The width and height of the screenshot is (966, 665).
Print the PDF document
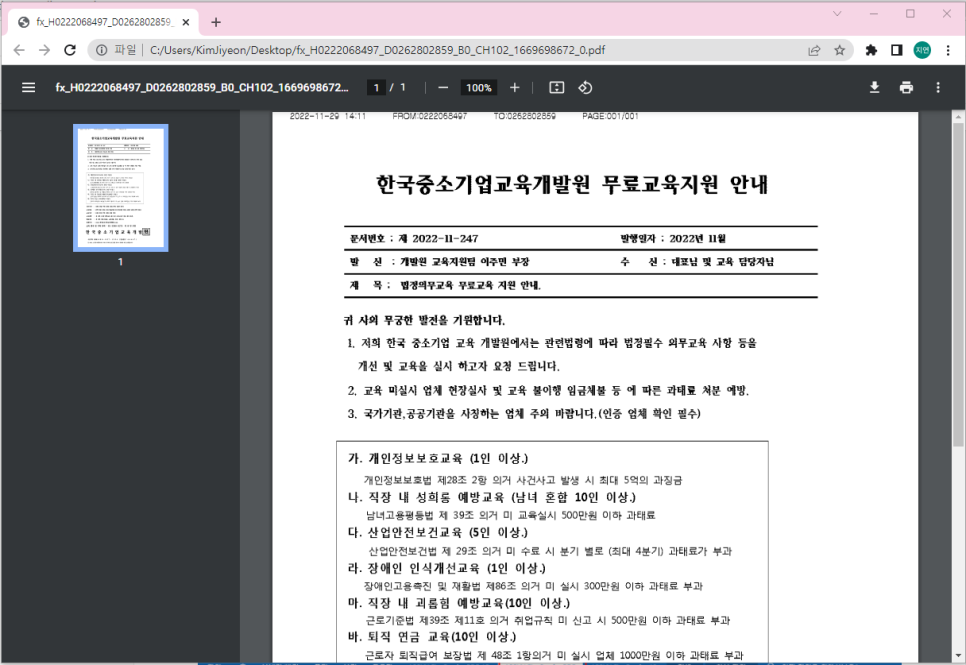pos(906,88)
